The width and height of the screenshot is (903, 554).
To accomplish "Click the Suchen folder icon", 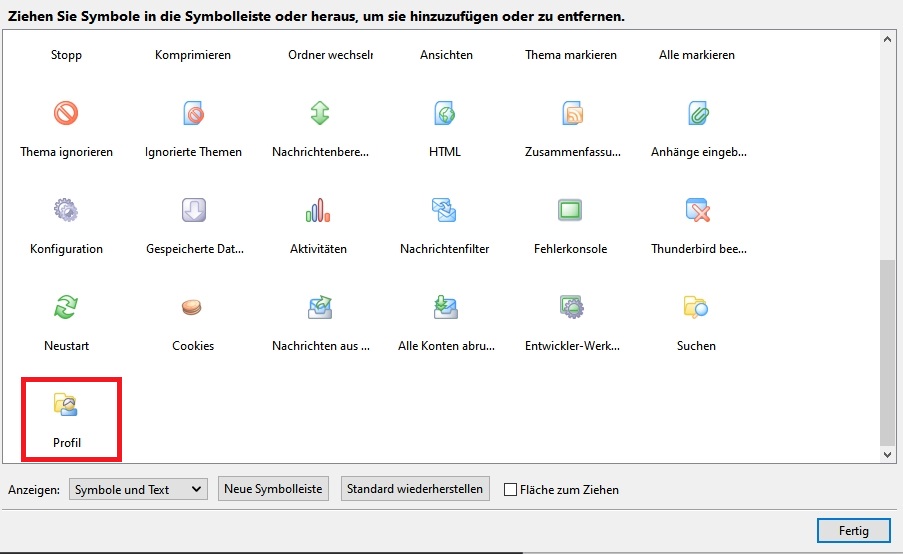I will click(x=696, y=307).
